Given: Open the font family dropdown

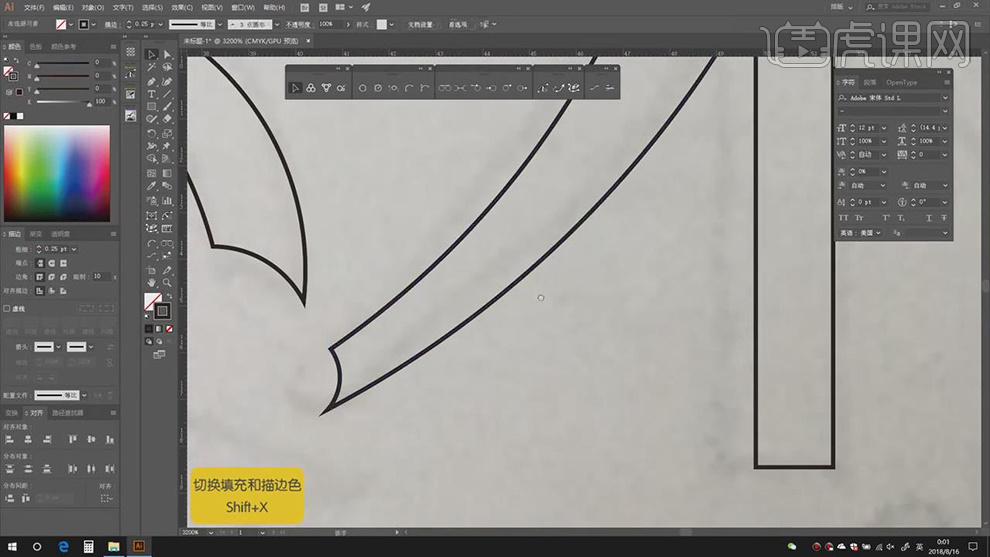Looking at the screenshot, I should (x=945, y=98).
